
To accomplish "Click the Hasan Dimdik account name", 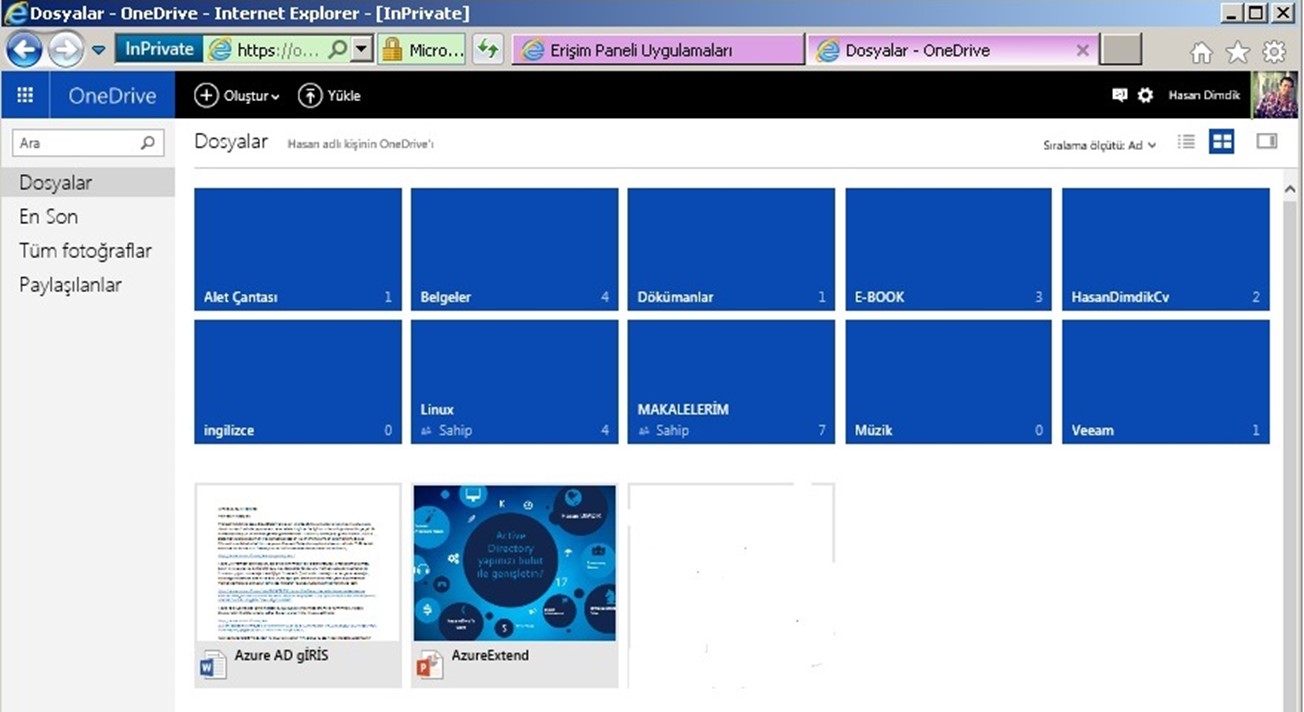I will click(x=1204, y=96).
